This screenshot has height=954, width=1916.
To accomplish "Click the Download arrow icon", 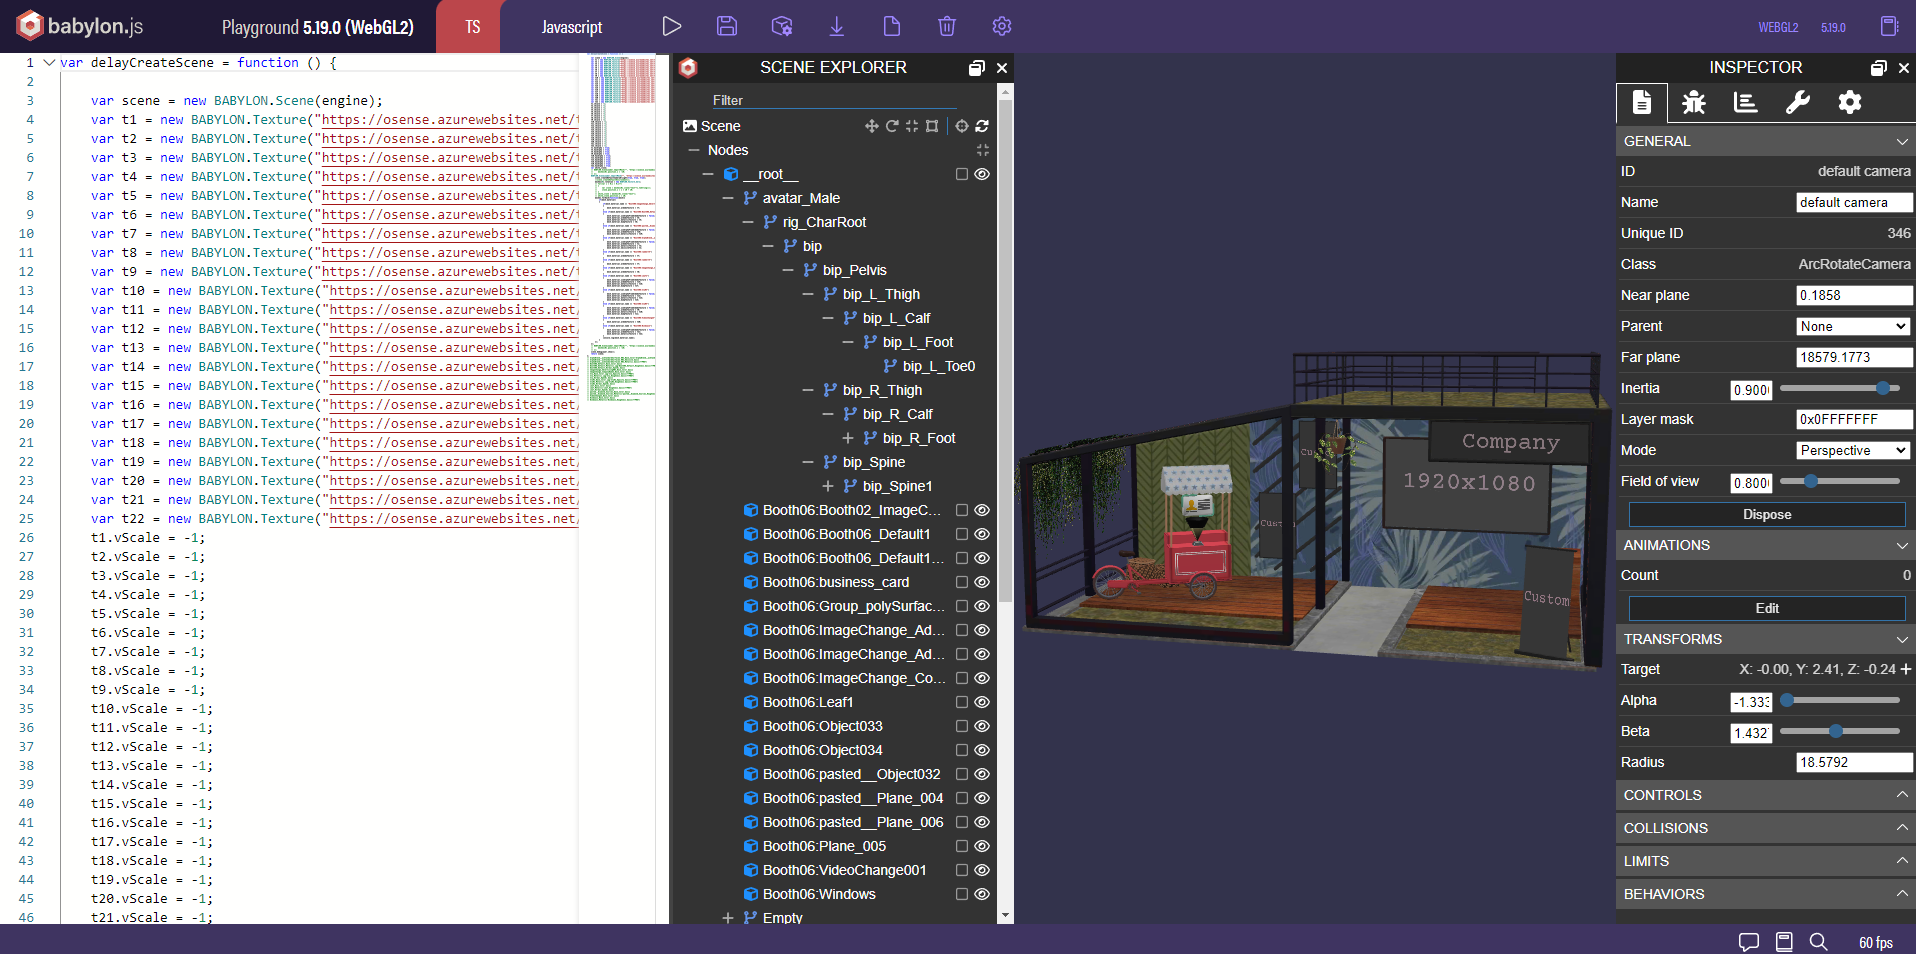I will click(837, 27).
